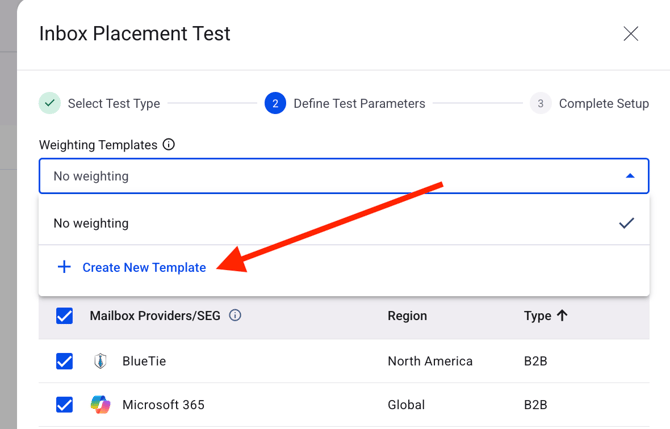Click the green checkmark step one icon

point(50,103)
